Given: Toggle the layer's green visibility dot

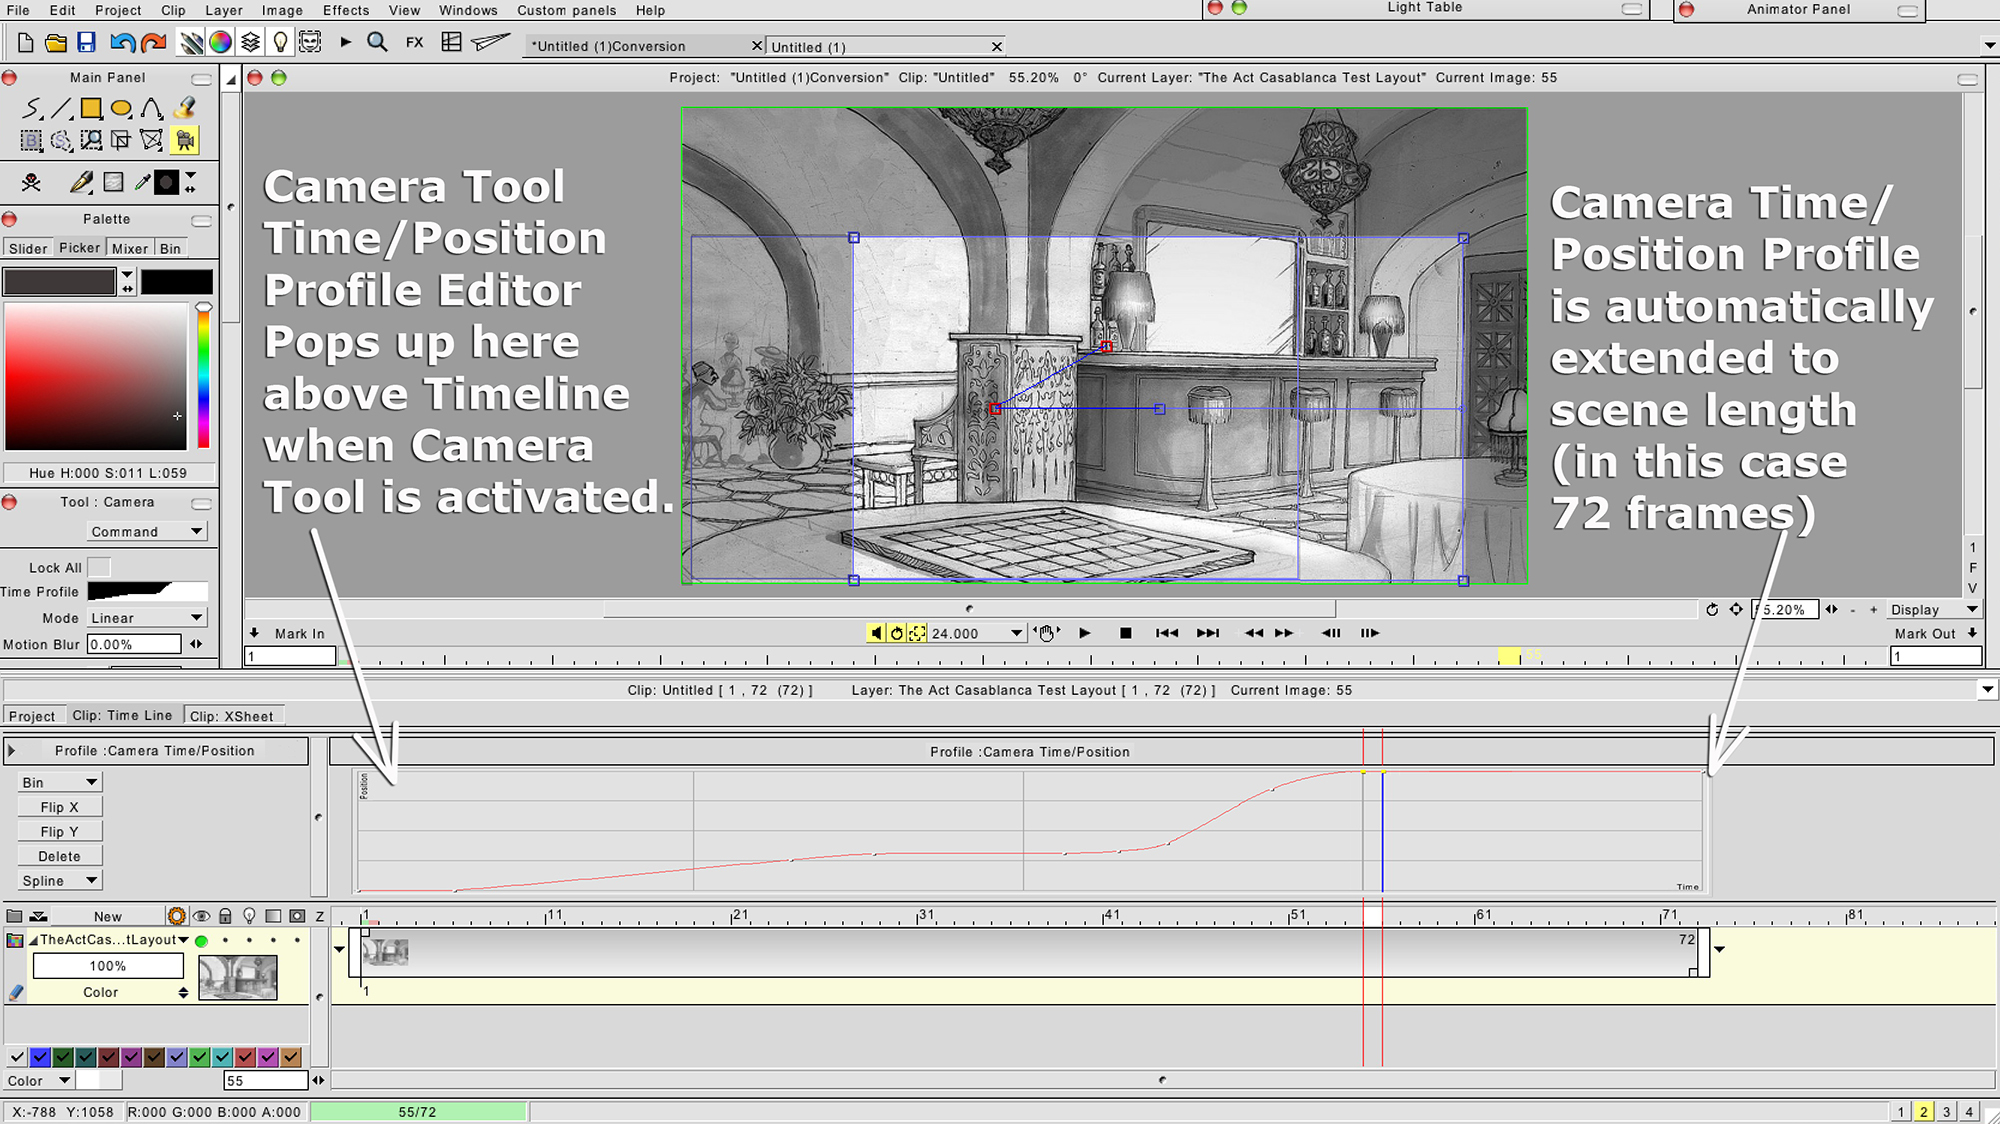Looking at the screenshot, I should click(x=201, y=941).
